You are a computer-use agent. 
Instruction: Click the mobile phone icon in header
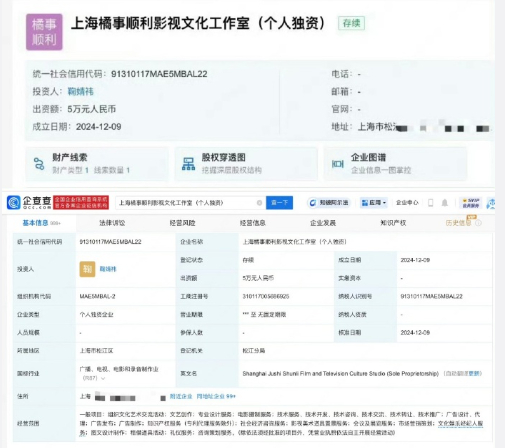coord(430,203)
